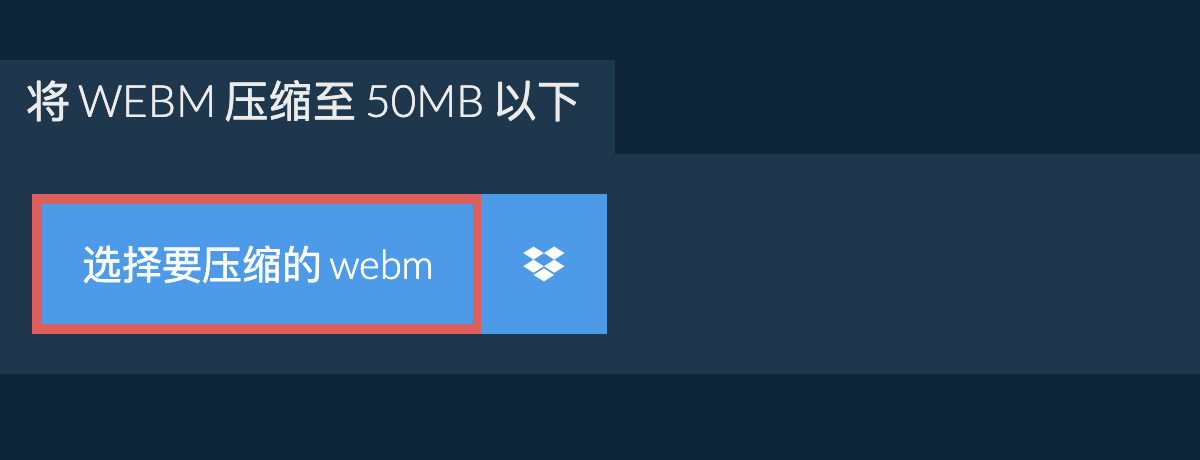Screen dimensions: 1200x460
Task: Pick a file using the Dropbox icon
Action: pyautogui.click(x=544, y=264)
